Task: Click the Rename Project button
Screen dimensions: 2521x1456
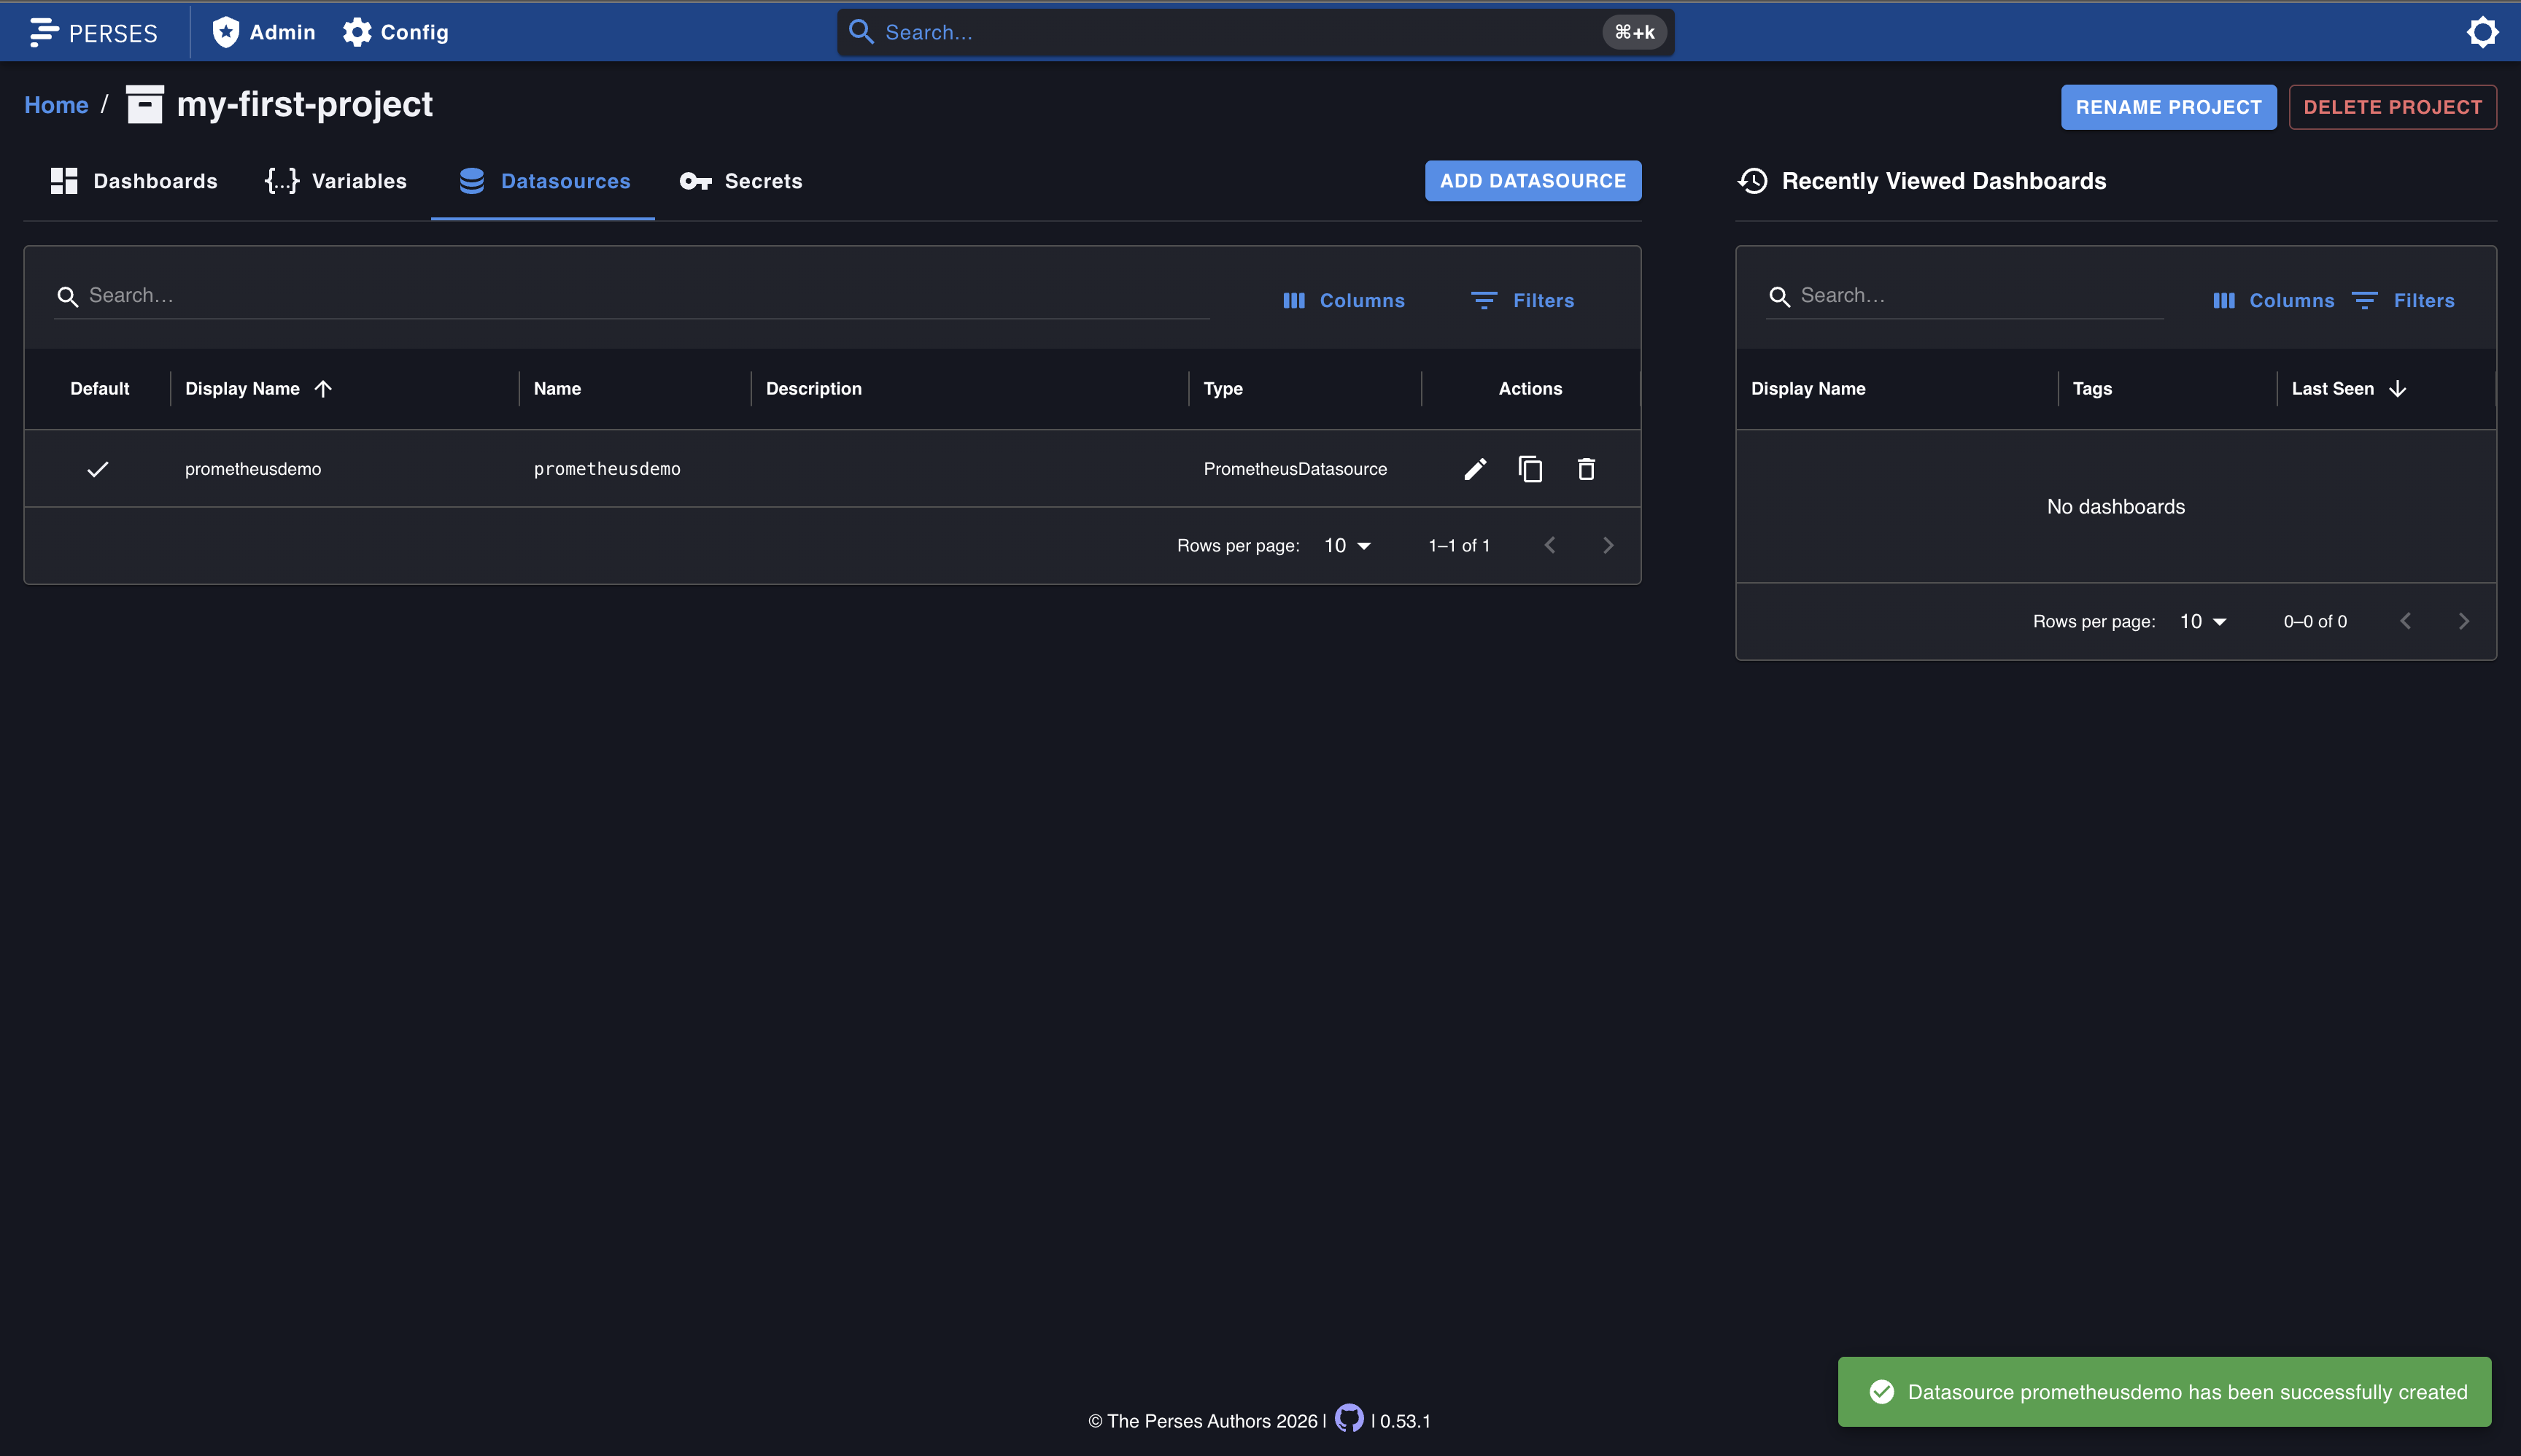Action: tap(2168, 107)
